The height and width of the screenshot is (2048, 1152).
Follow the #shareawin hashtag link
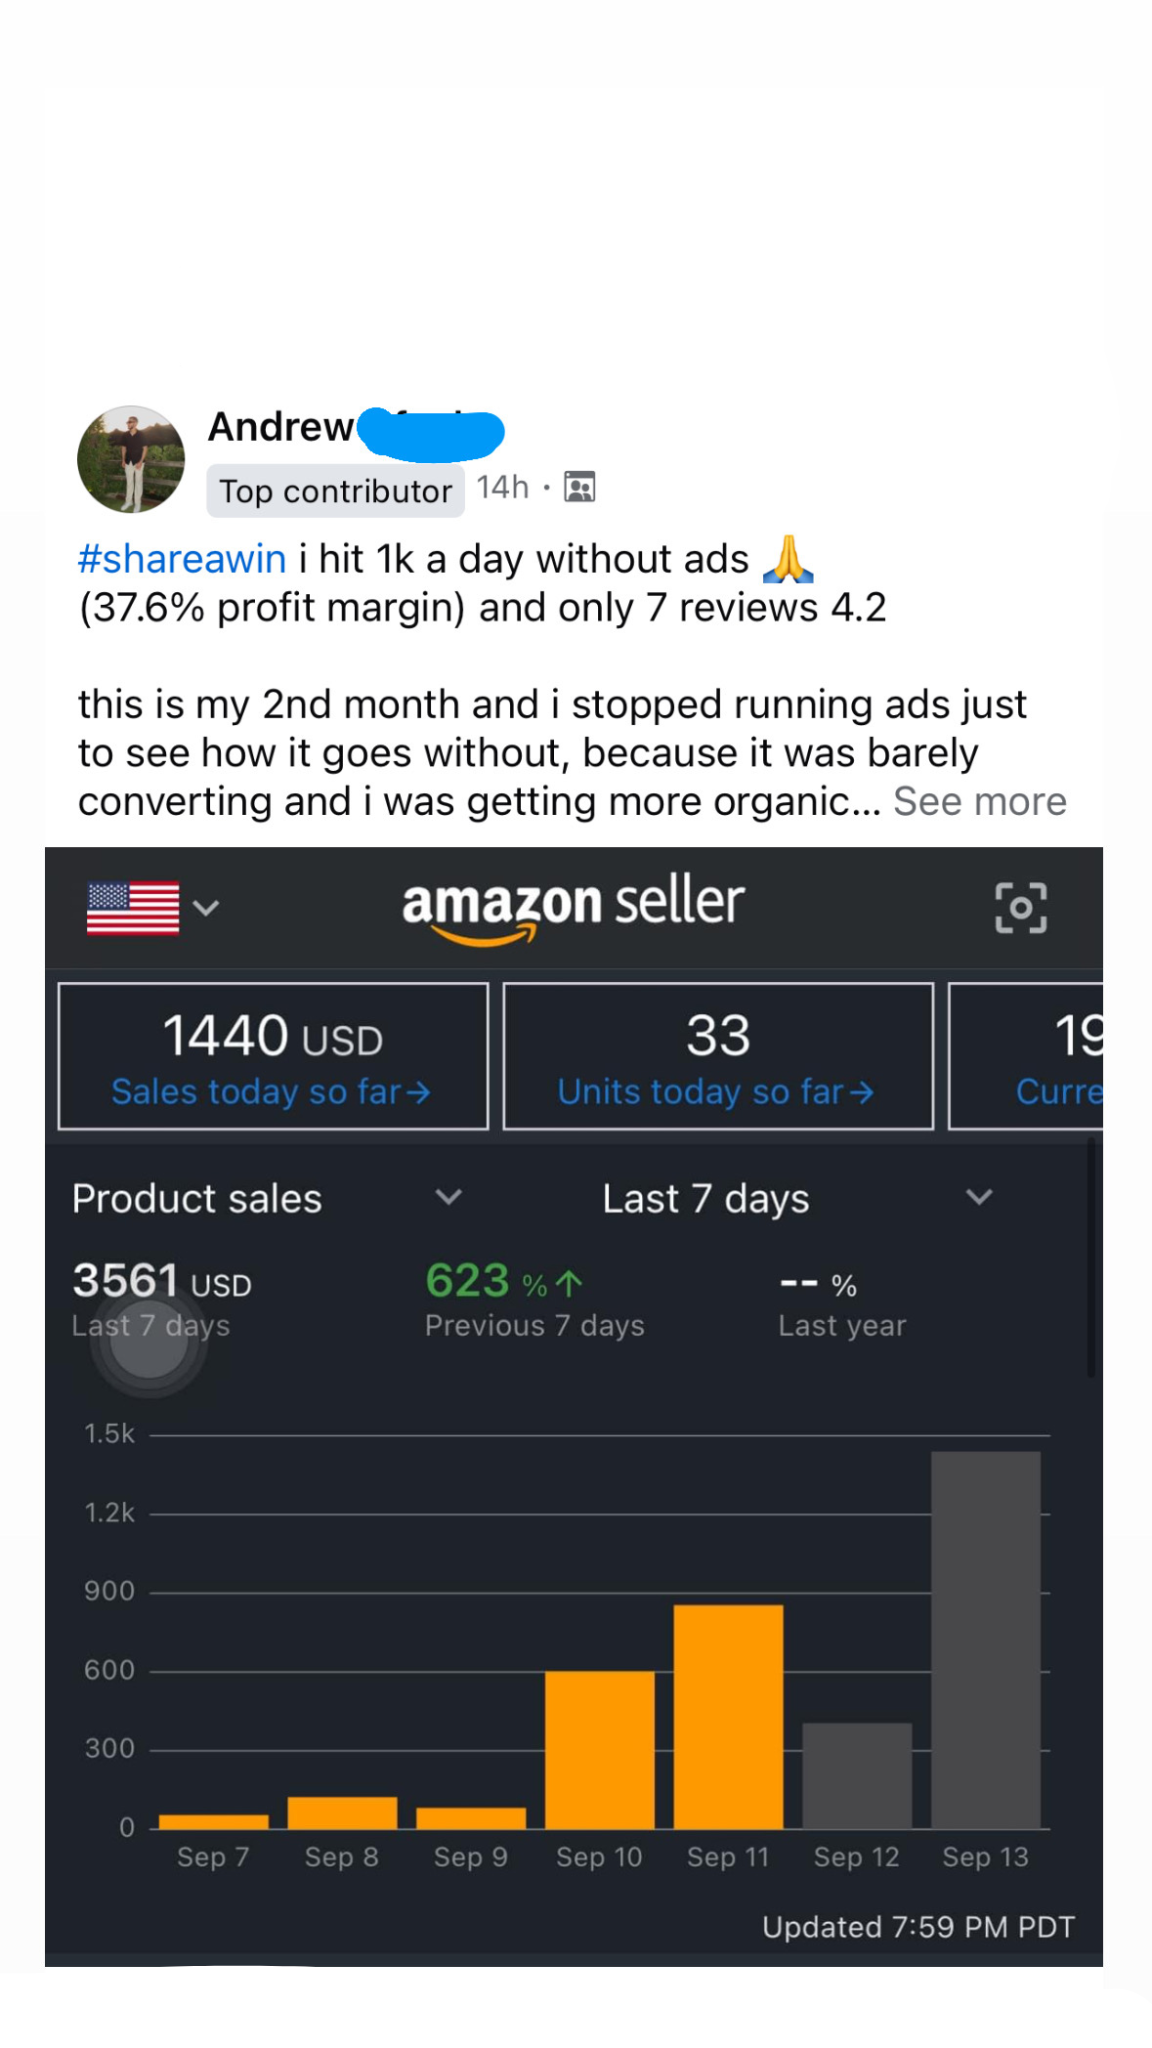coord(182,558)
